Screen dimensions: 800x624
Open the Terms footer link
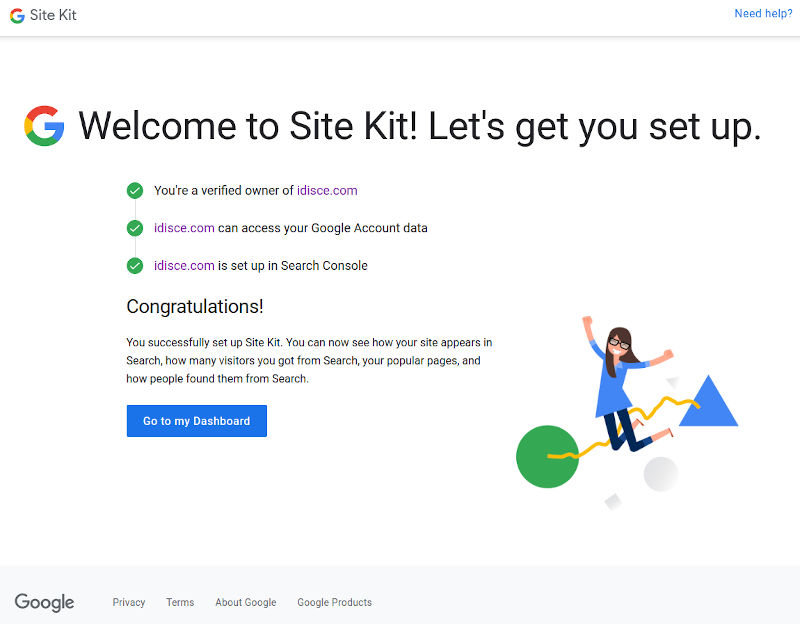pyautogui.click(x=180, y=602)
